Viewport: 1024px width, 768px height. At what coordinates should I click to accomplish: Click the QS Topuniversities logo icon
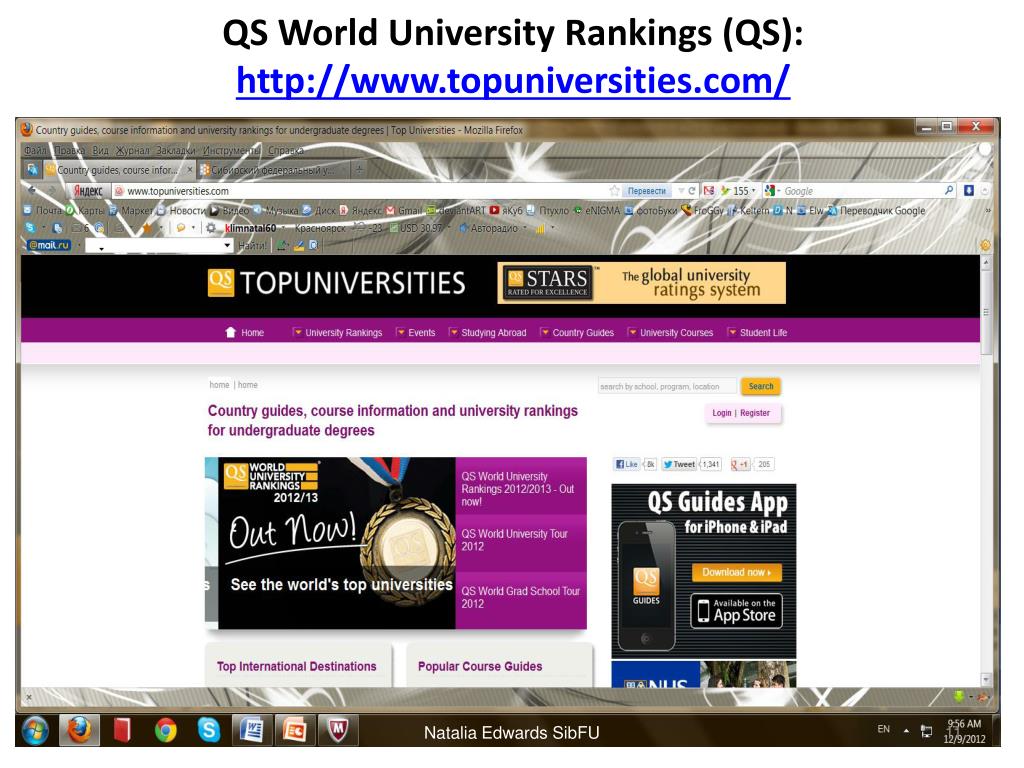pyautogui.click(x=221, y=283)
